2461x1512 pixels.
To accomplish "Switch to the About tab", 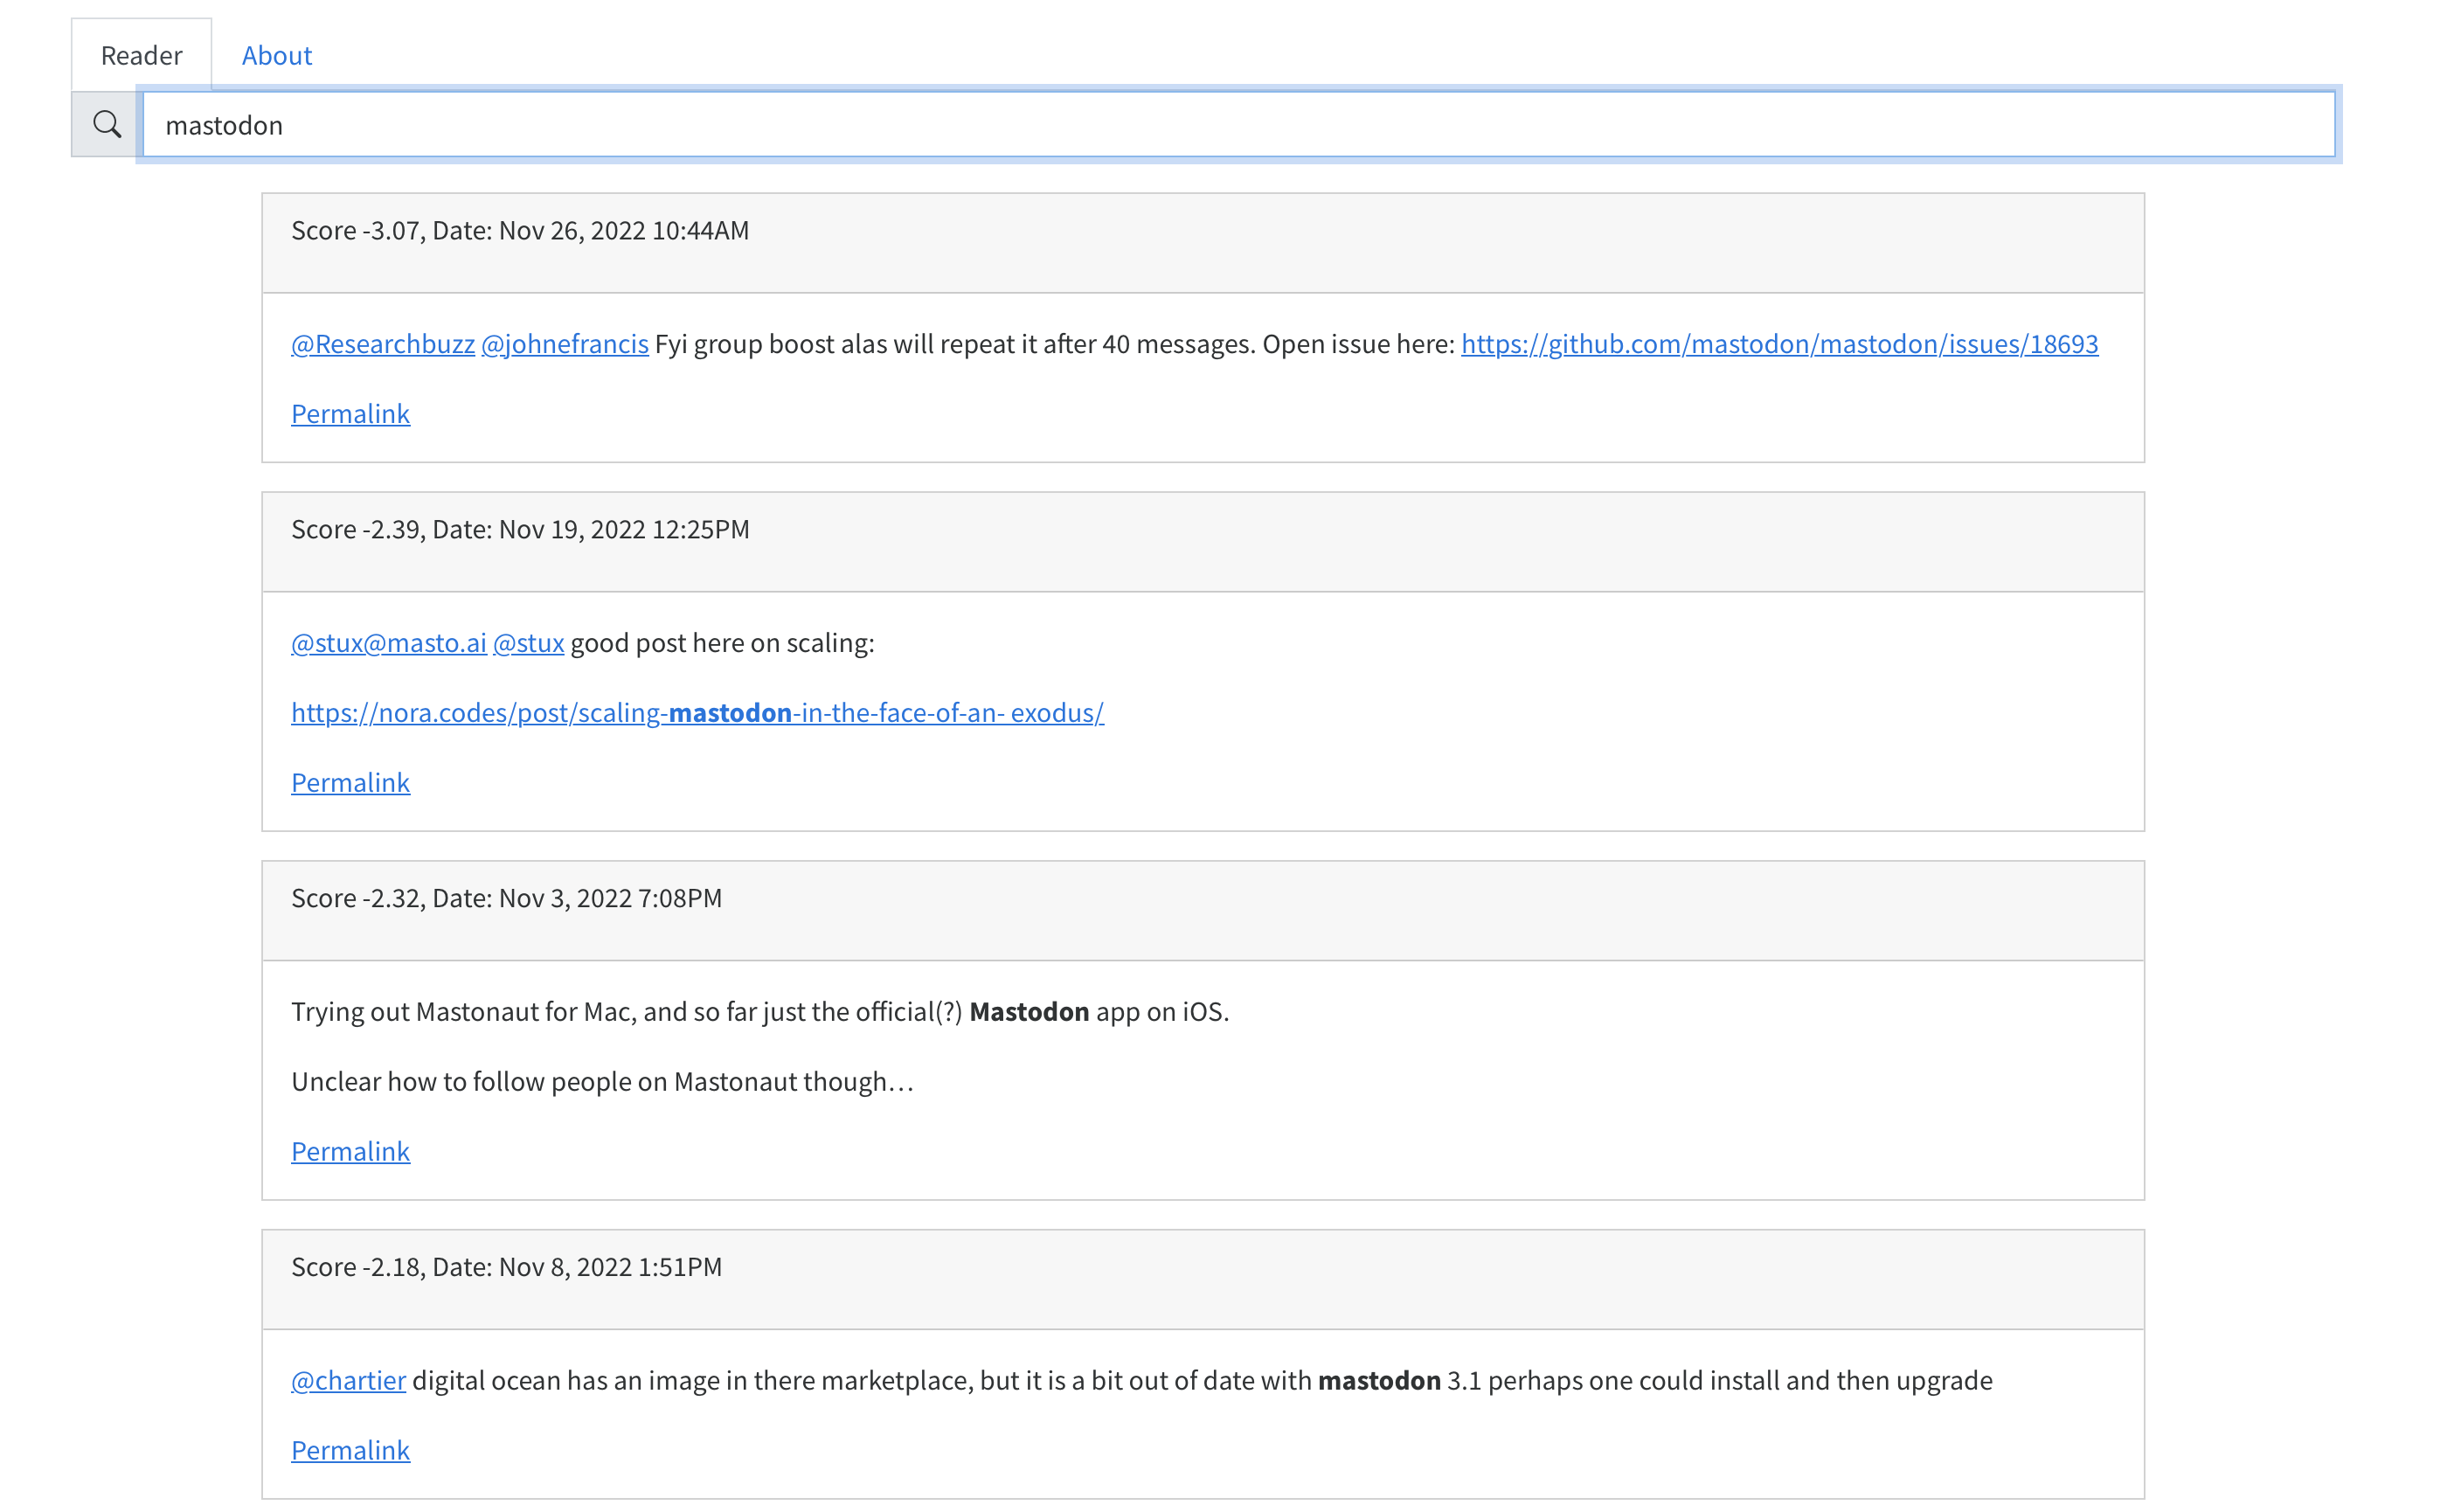I will pyautogui.click(x=276, y=55).
